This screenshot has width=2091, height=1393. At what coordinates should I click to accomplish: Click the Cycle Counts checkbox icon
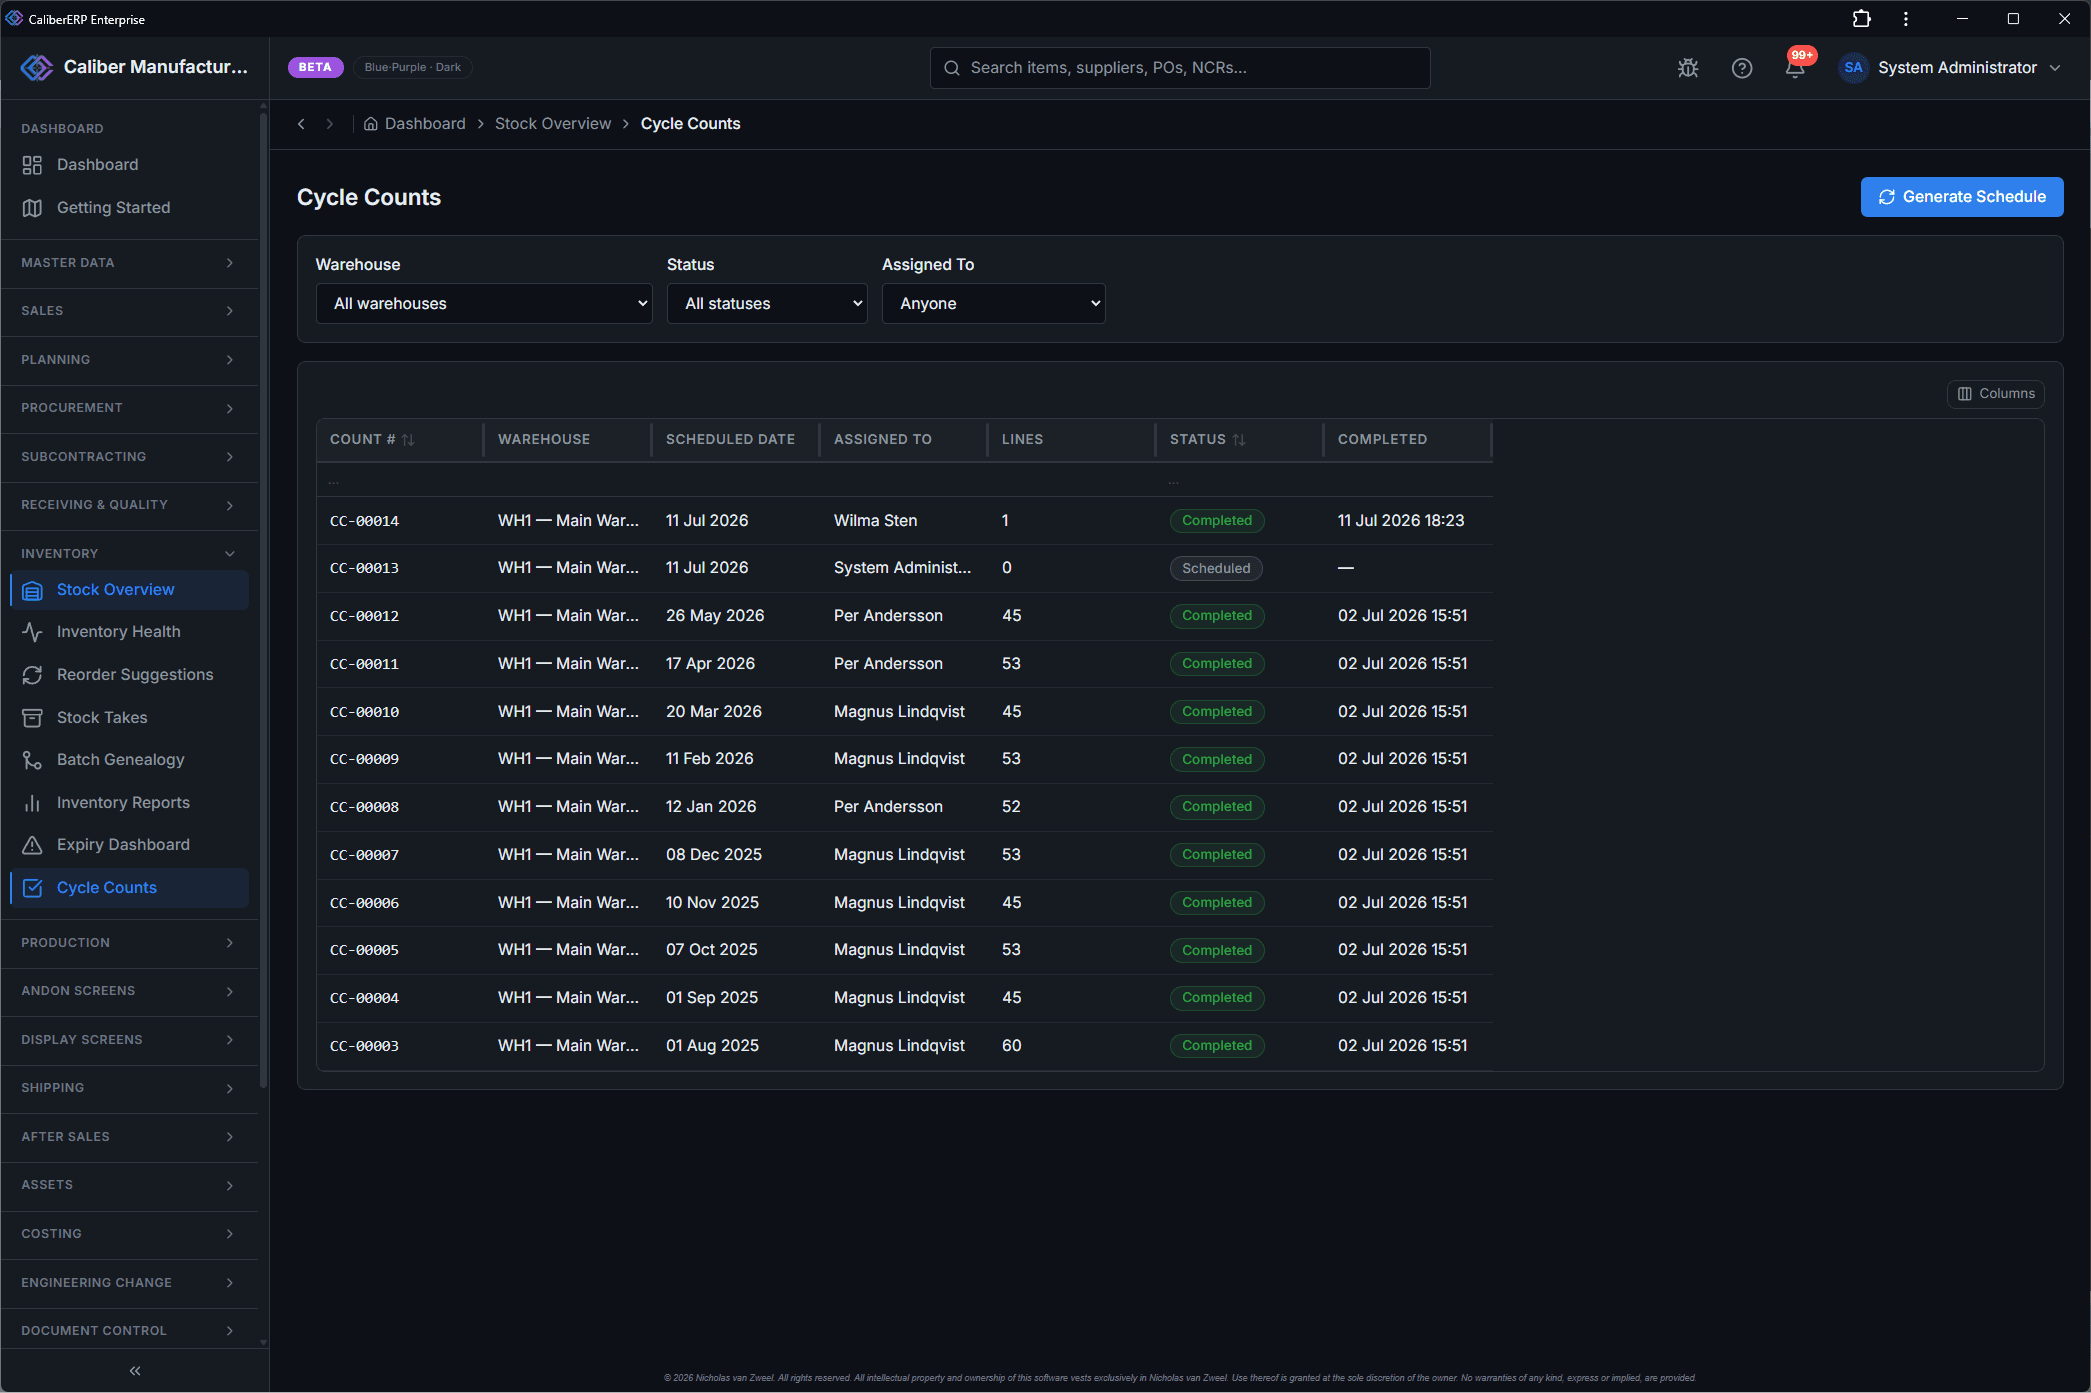coord(32,888)
